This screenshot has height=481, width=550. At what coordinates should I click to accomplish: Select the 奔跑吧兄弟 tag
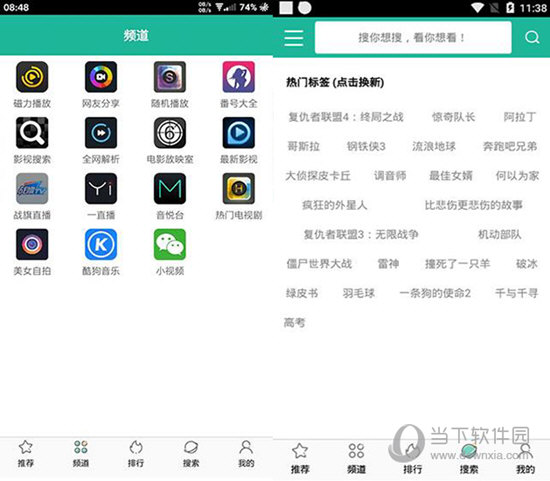coord(510,146)
